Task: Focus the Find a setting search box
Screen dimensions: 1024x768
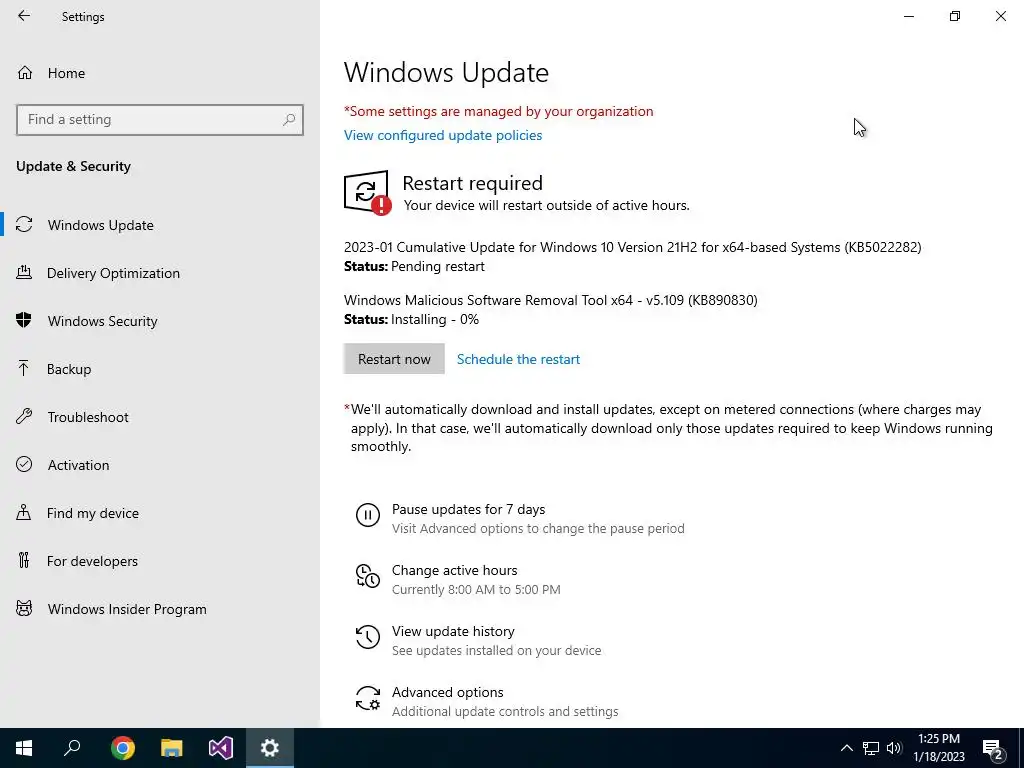Action: (x=159, y=120)
